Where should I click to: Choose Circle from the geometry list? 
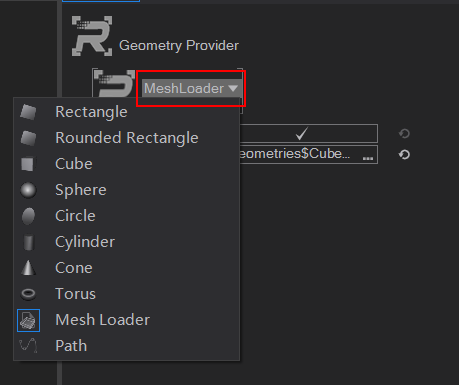pyautogui.click(x=75, y=216)
